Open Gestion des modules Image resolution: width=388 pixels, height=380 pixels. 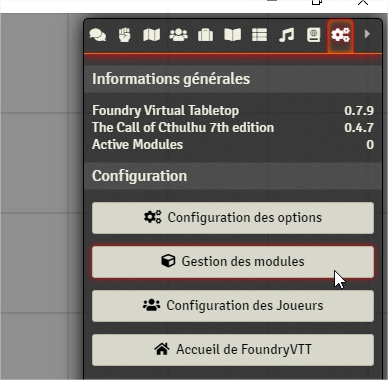[233, 262]
